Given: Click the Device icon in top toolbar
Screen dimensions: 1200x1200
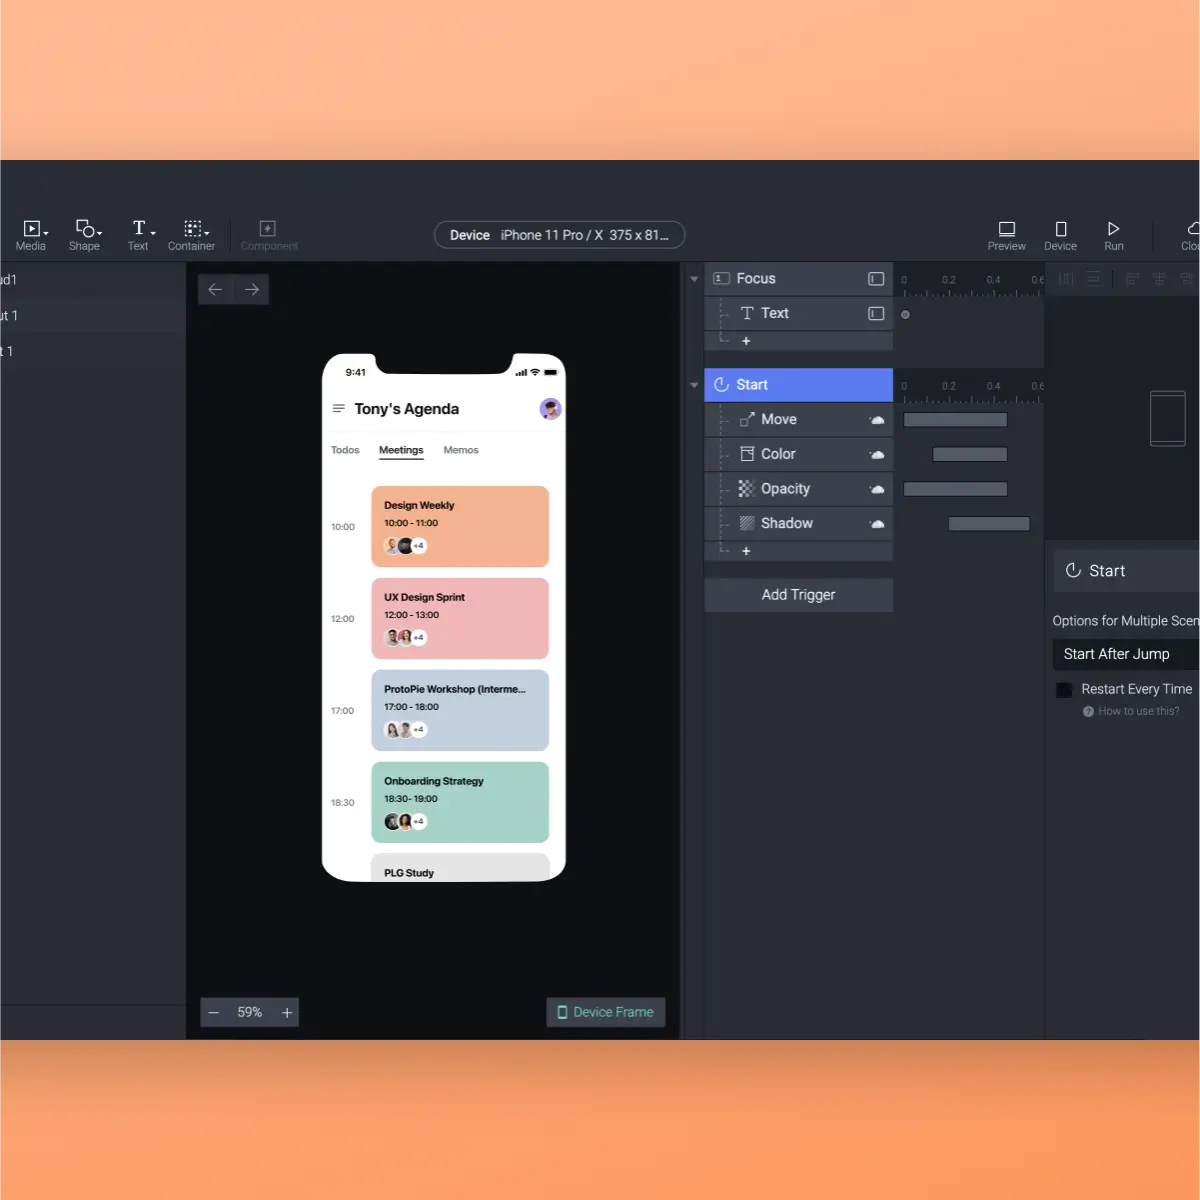Looking at the screenshot, I should pyautogui.click(x=1060, y=235).
